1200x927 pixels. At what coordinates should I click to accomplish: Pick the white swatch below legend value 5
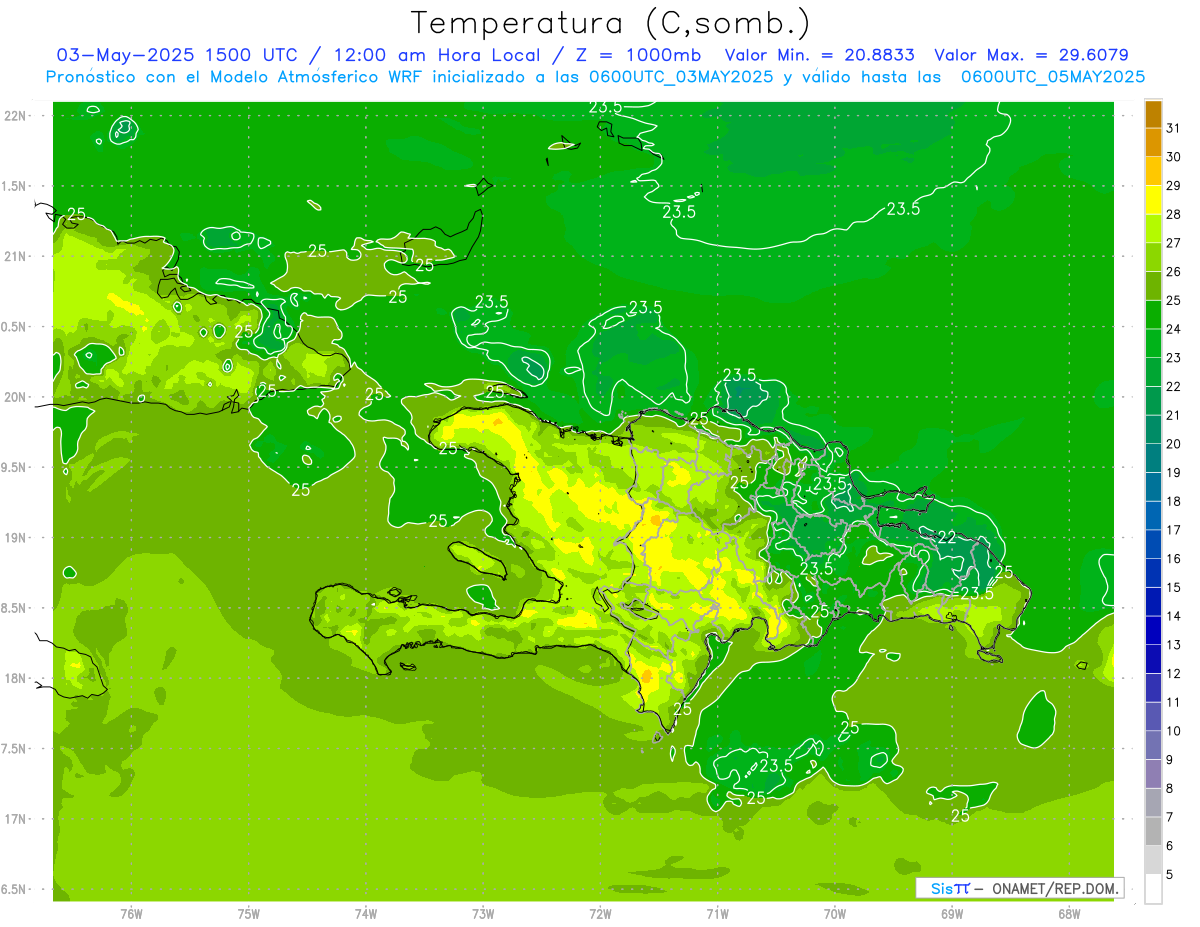click(x=1153, y=889)
